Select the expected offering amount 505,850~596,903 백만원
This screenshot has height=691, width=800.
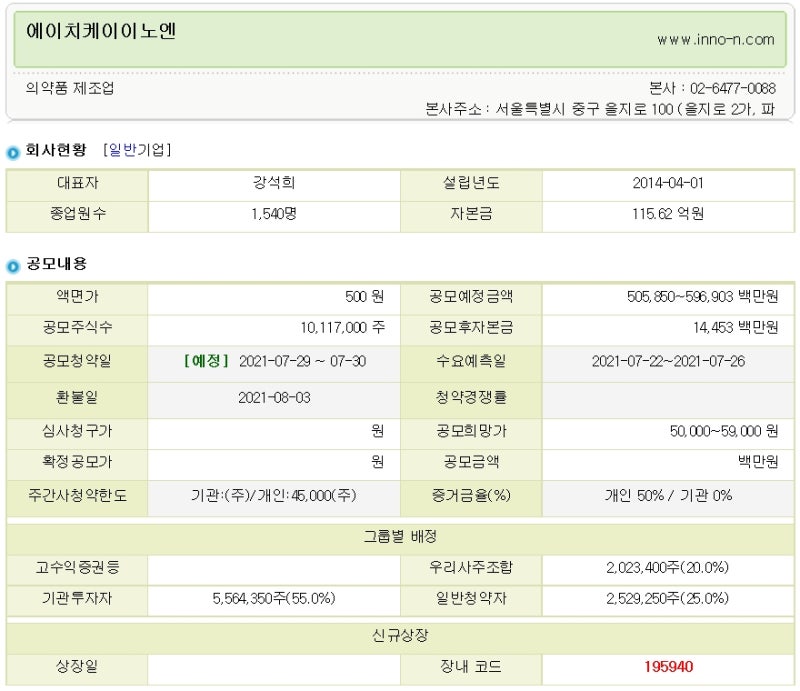point(702,297)
